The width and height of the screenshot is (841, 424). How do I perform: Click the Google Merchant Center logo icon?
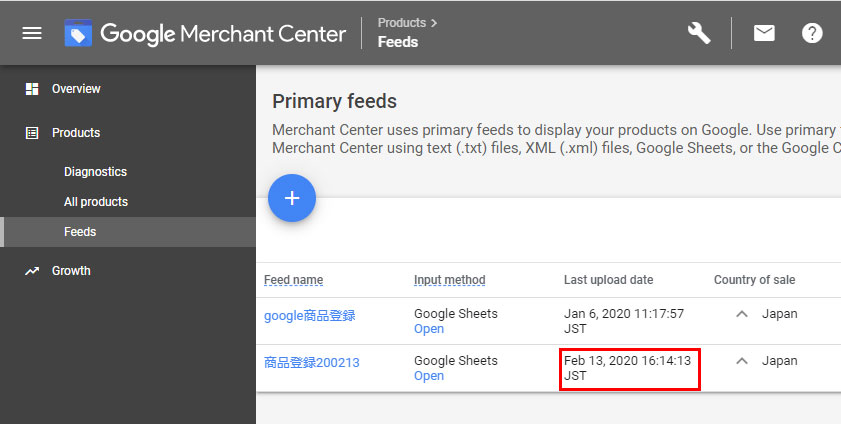(78, 33)
